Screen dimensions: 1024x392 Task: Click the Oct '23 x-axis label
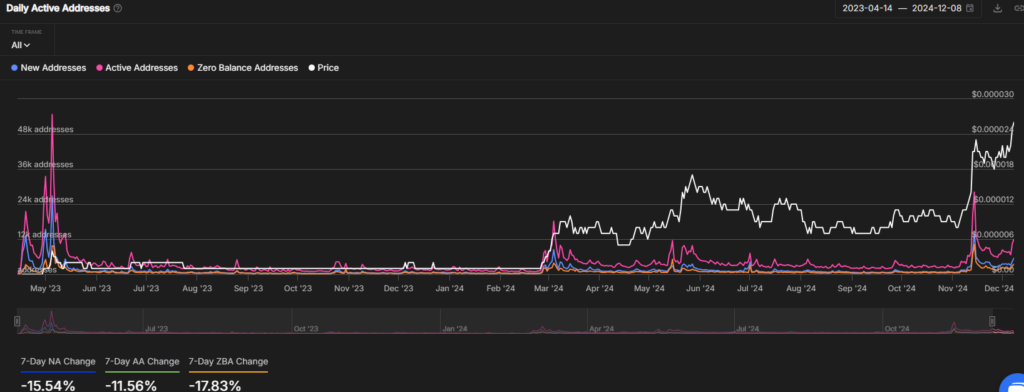coord(299,287)
